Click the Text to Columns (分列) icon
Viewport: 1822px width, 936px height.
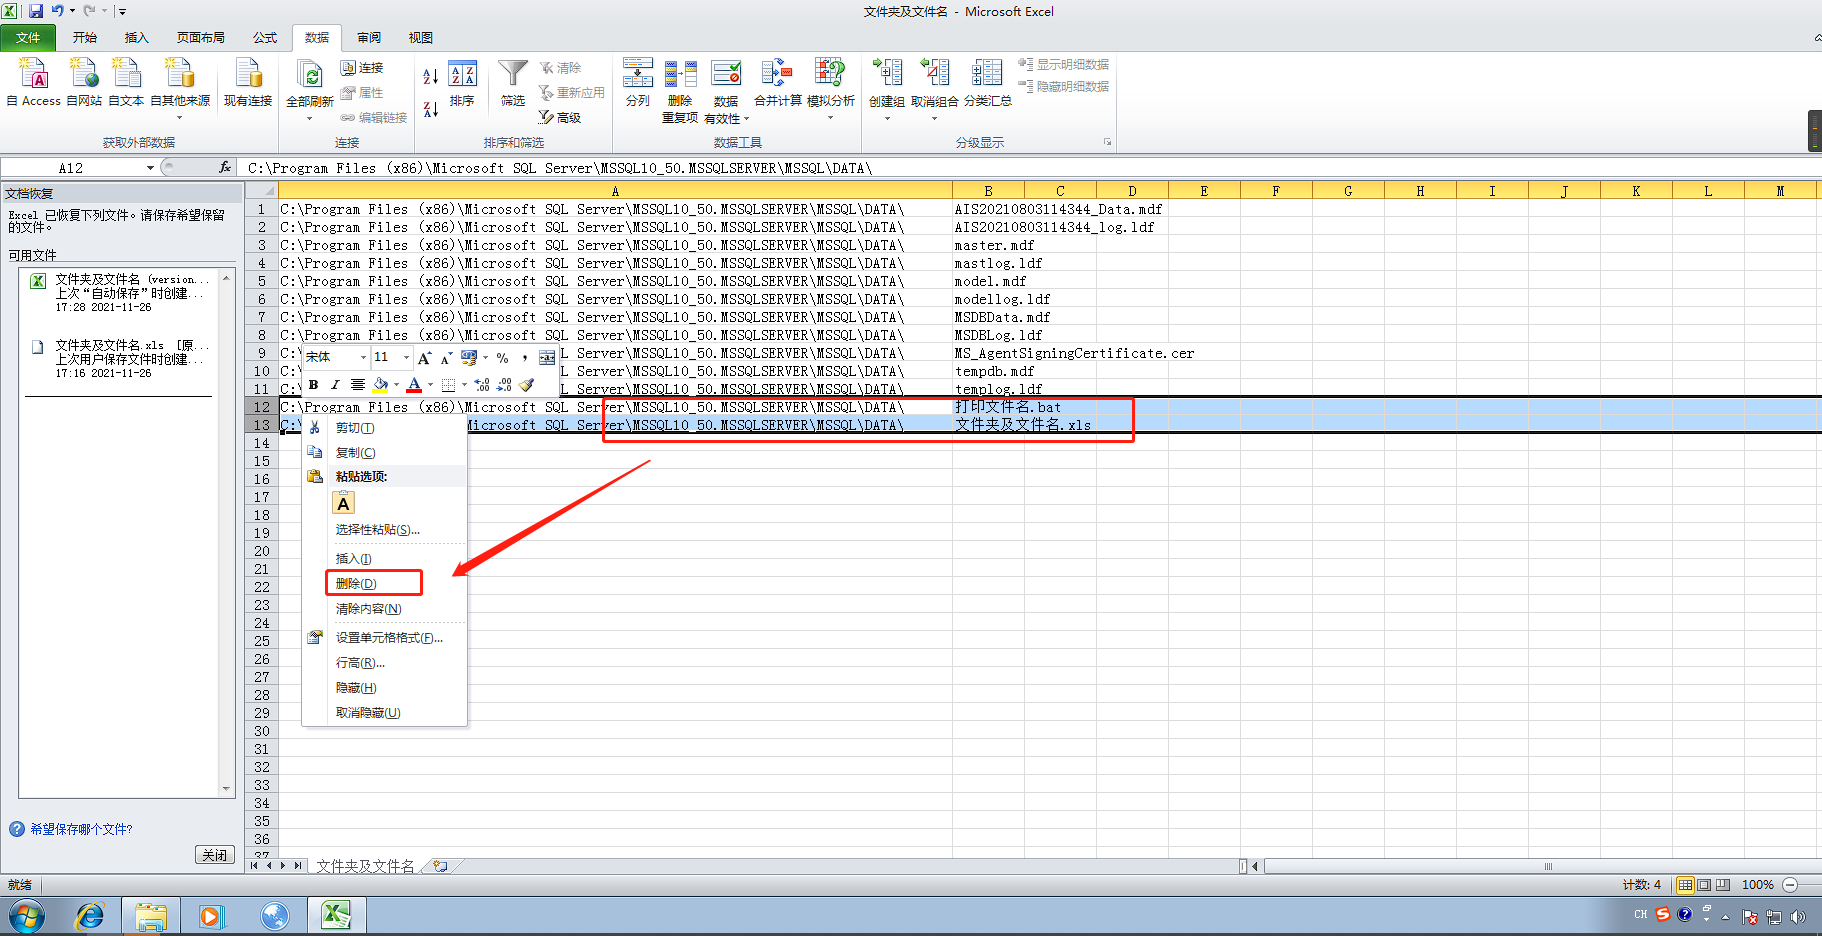tap(638, 82)
